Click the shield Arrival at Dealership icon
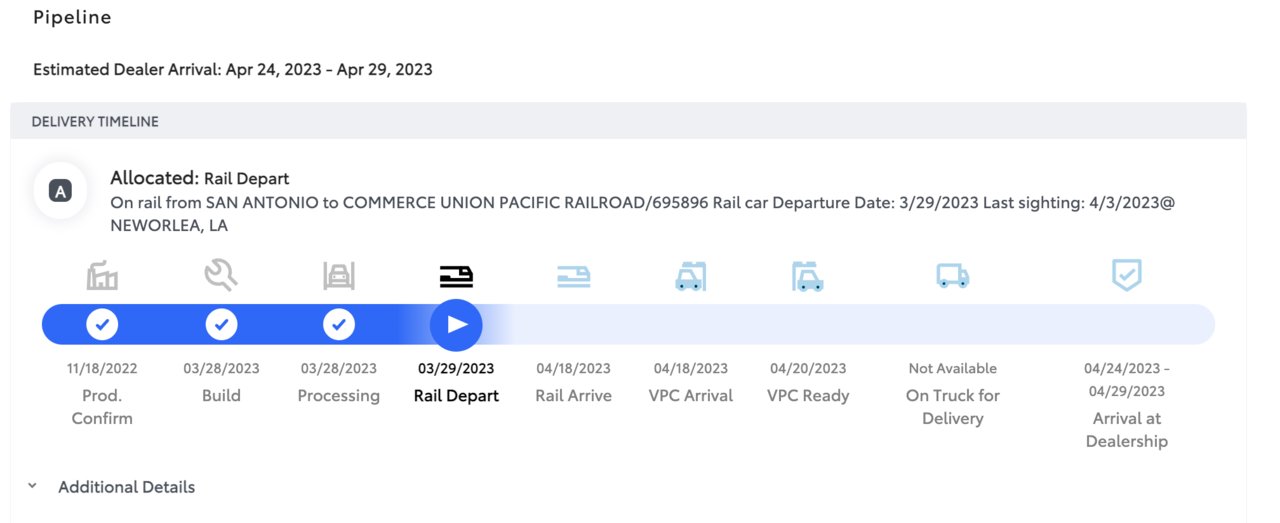 point(1127,275)
